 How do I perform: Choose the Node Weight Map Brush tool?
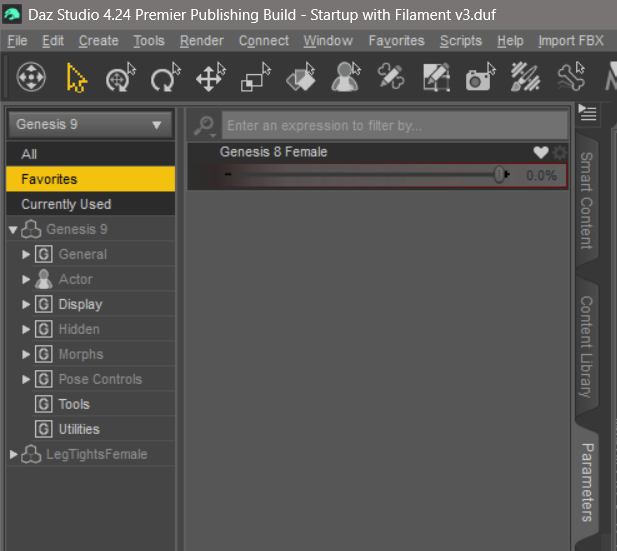(526, 77)
